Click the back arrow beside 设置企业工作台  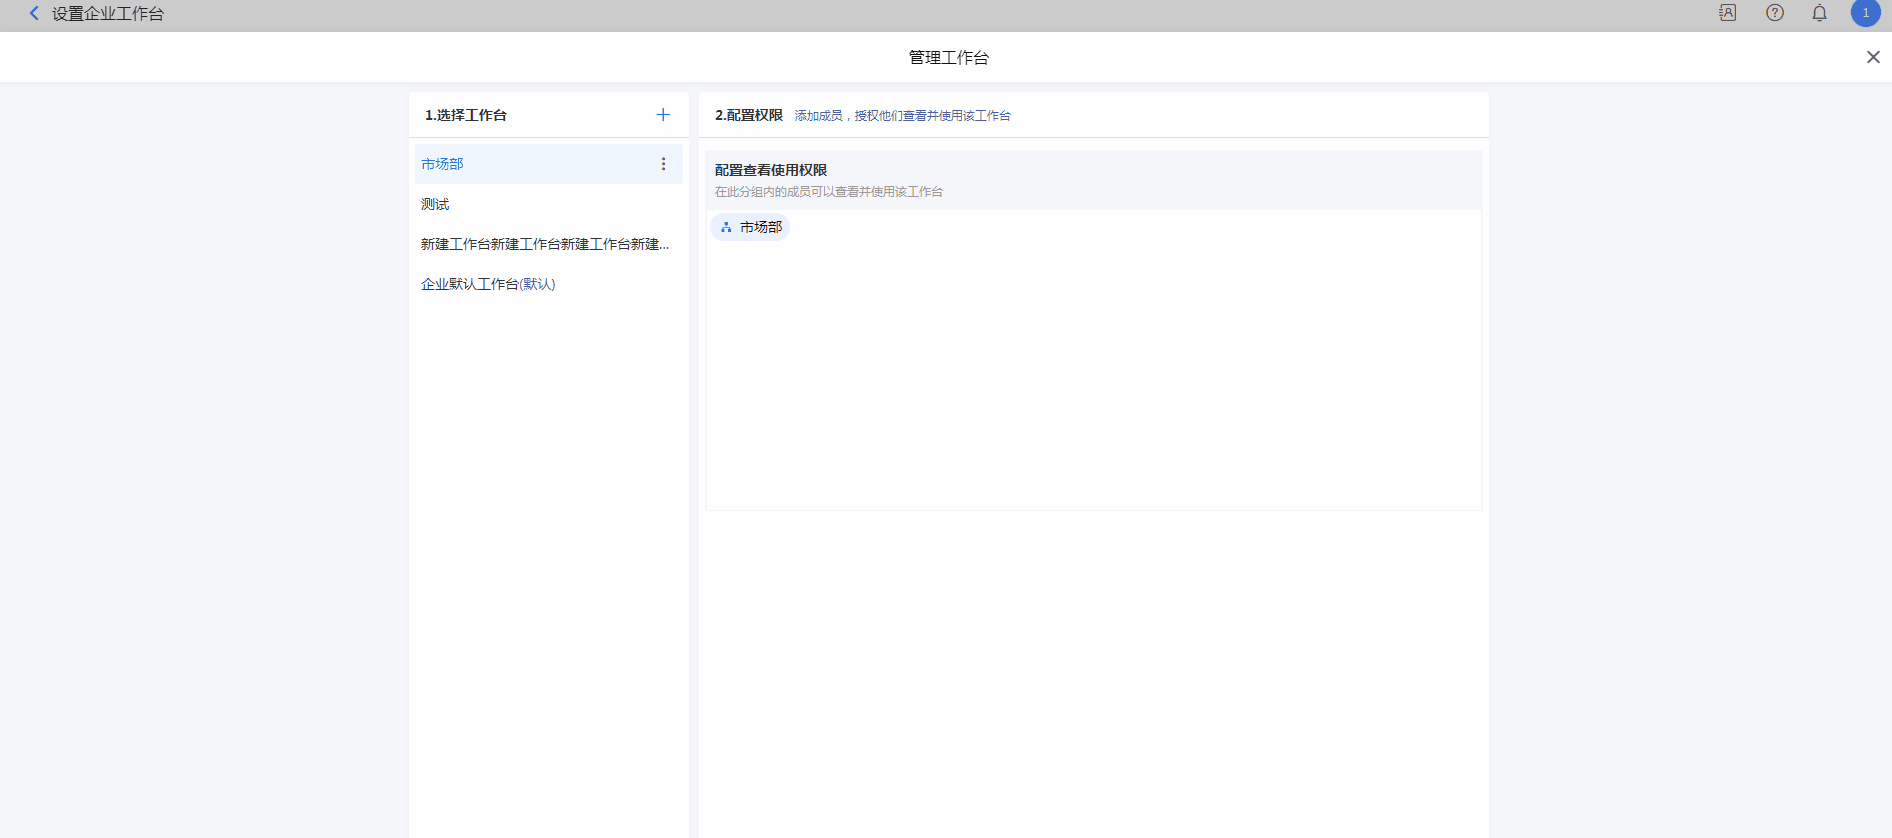[34, 13]
